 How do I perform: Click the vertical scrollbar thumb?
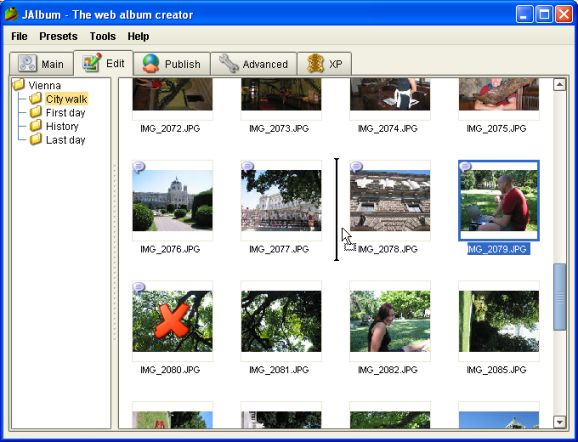560,297
